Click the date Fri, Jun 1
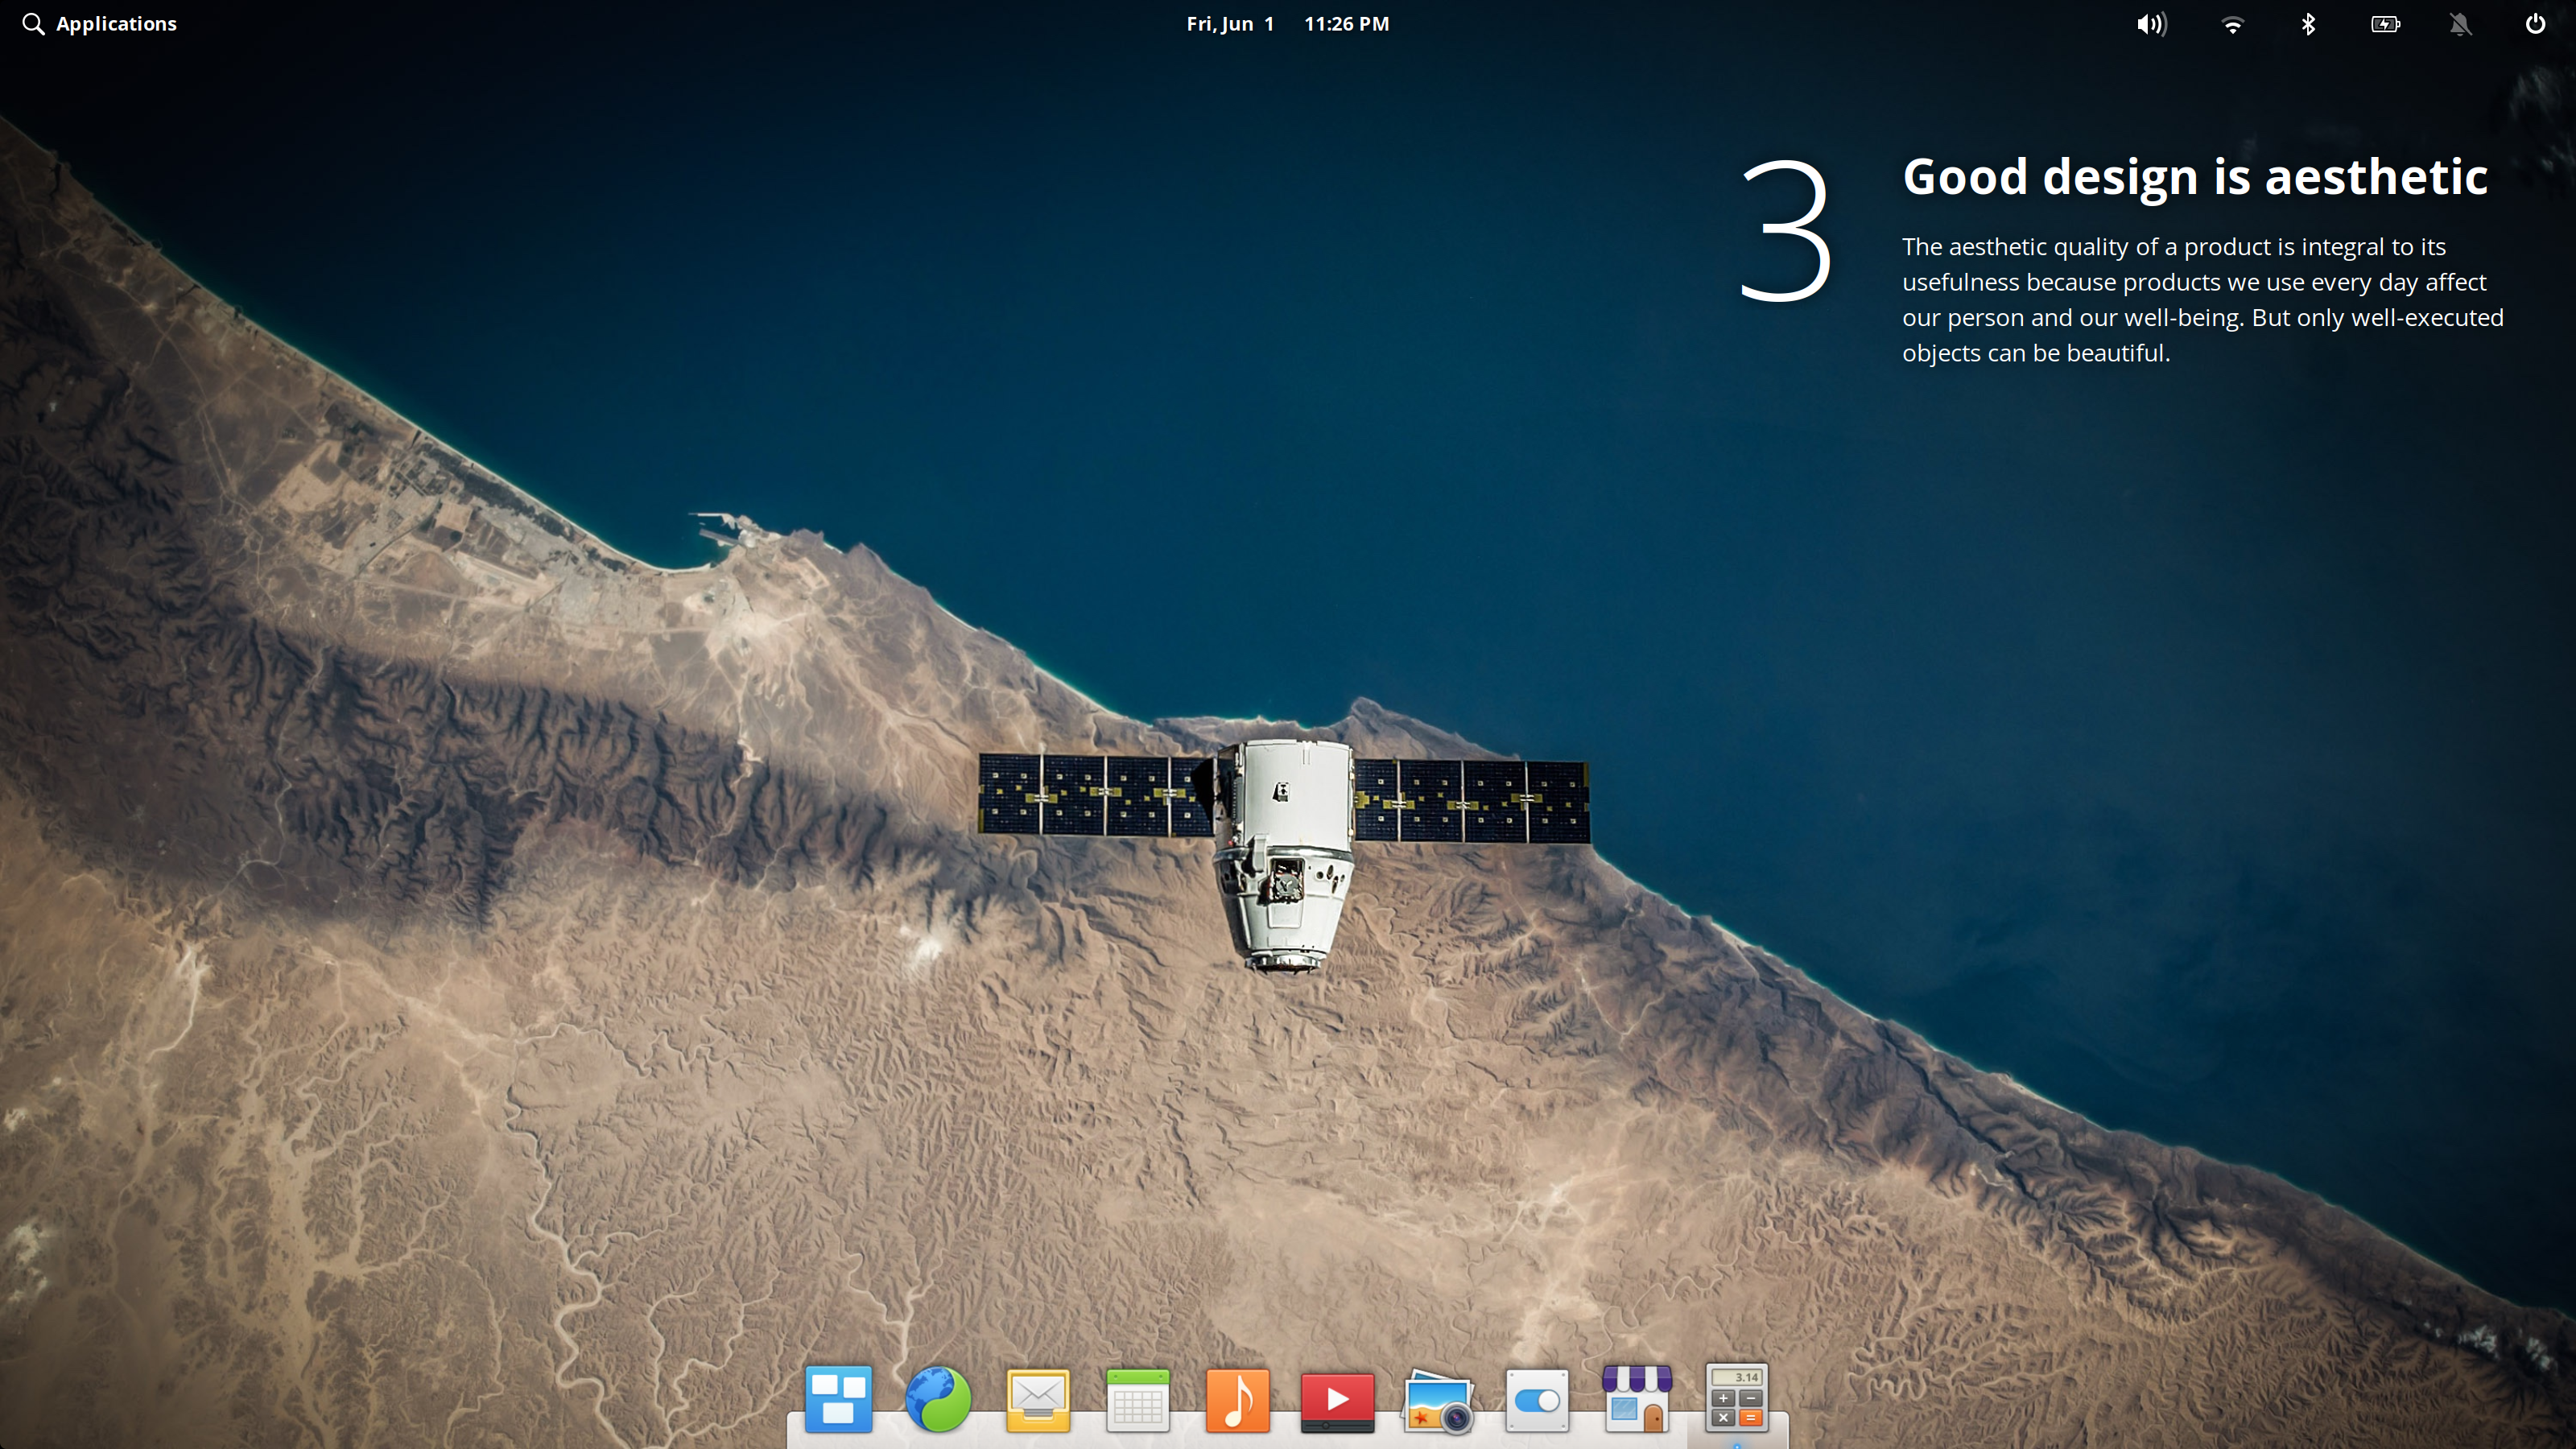 click(x=1230, y=24)
